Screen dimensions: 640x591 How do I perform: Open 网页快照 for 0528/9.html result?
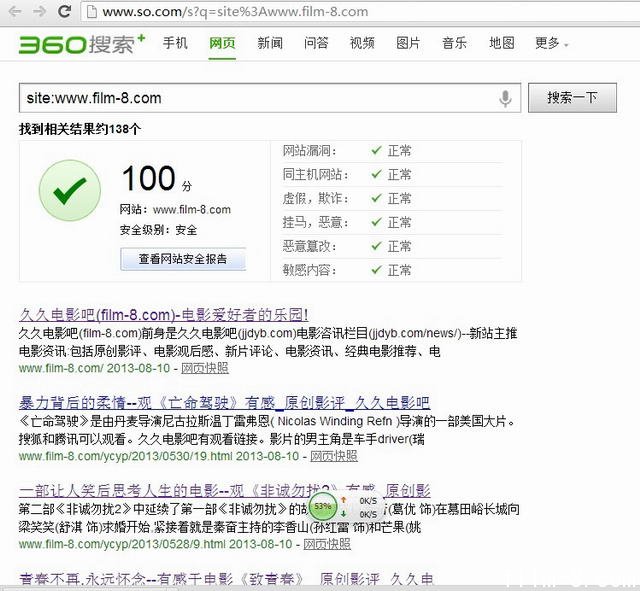click(x=327, y=544)
